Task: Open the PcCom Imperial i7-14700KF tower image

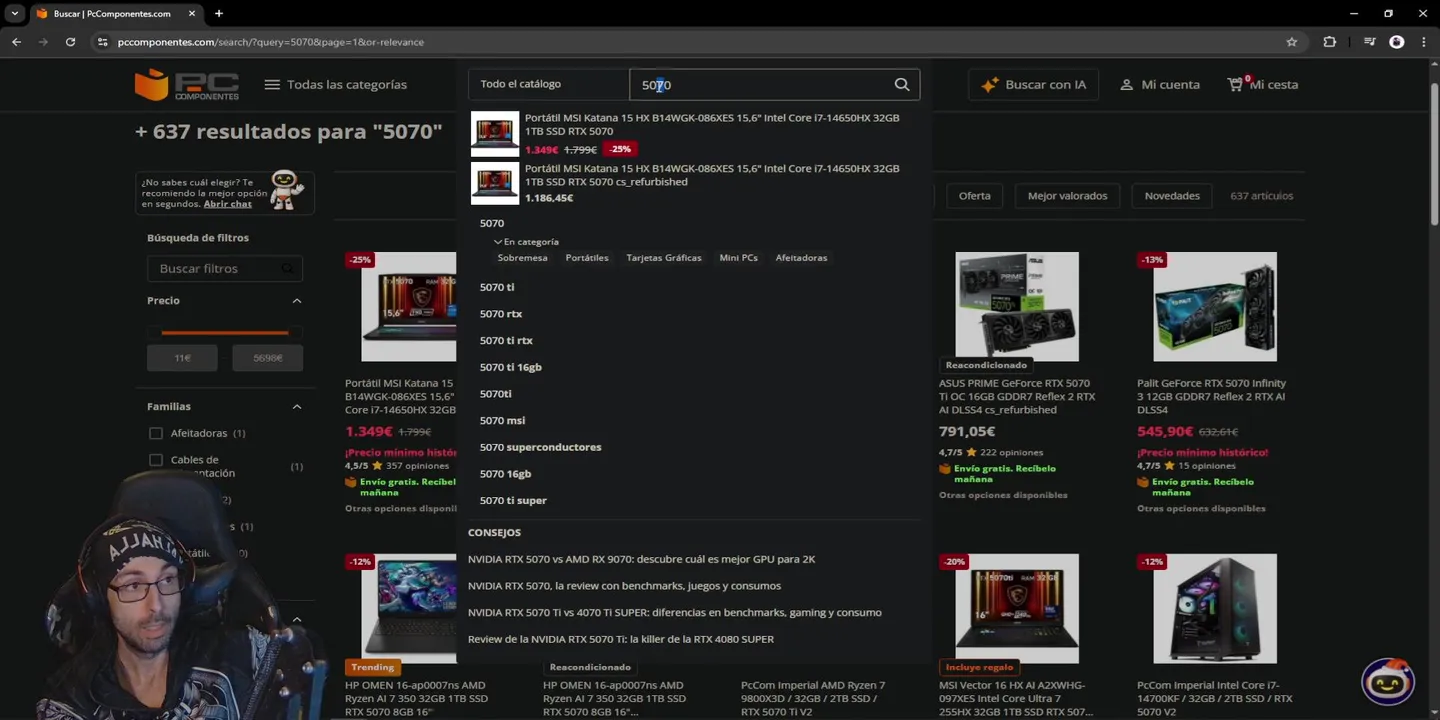Action: coord(1215,608)
